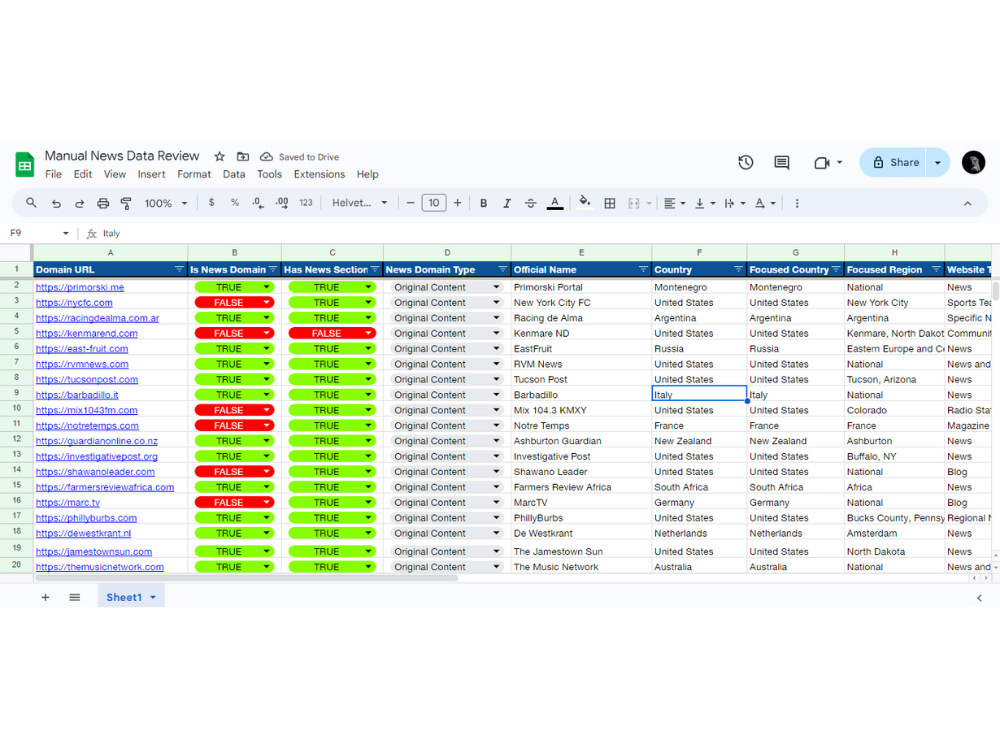
Task: Click the video call camera icon
Action: coord(821,163)
